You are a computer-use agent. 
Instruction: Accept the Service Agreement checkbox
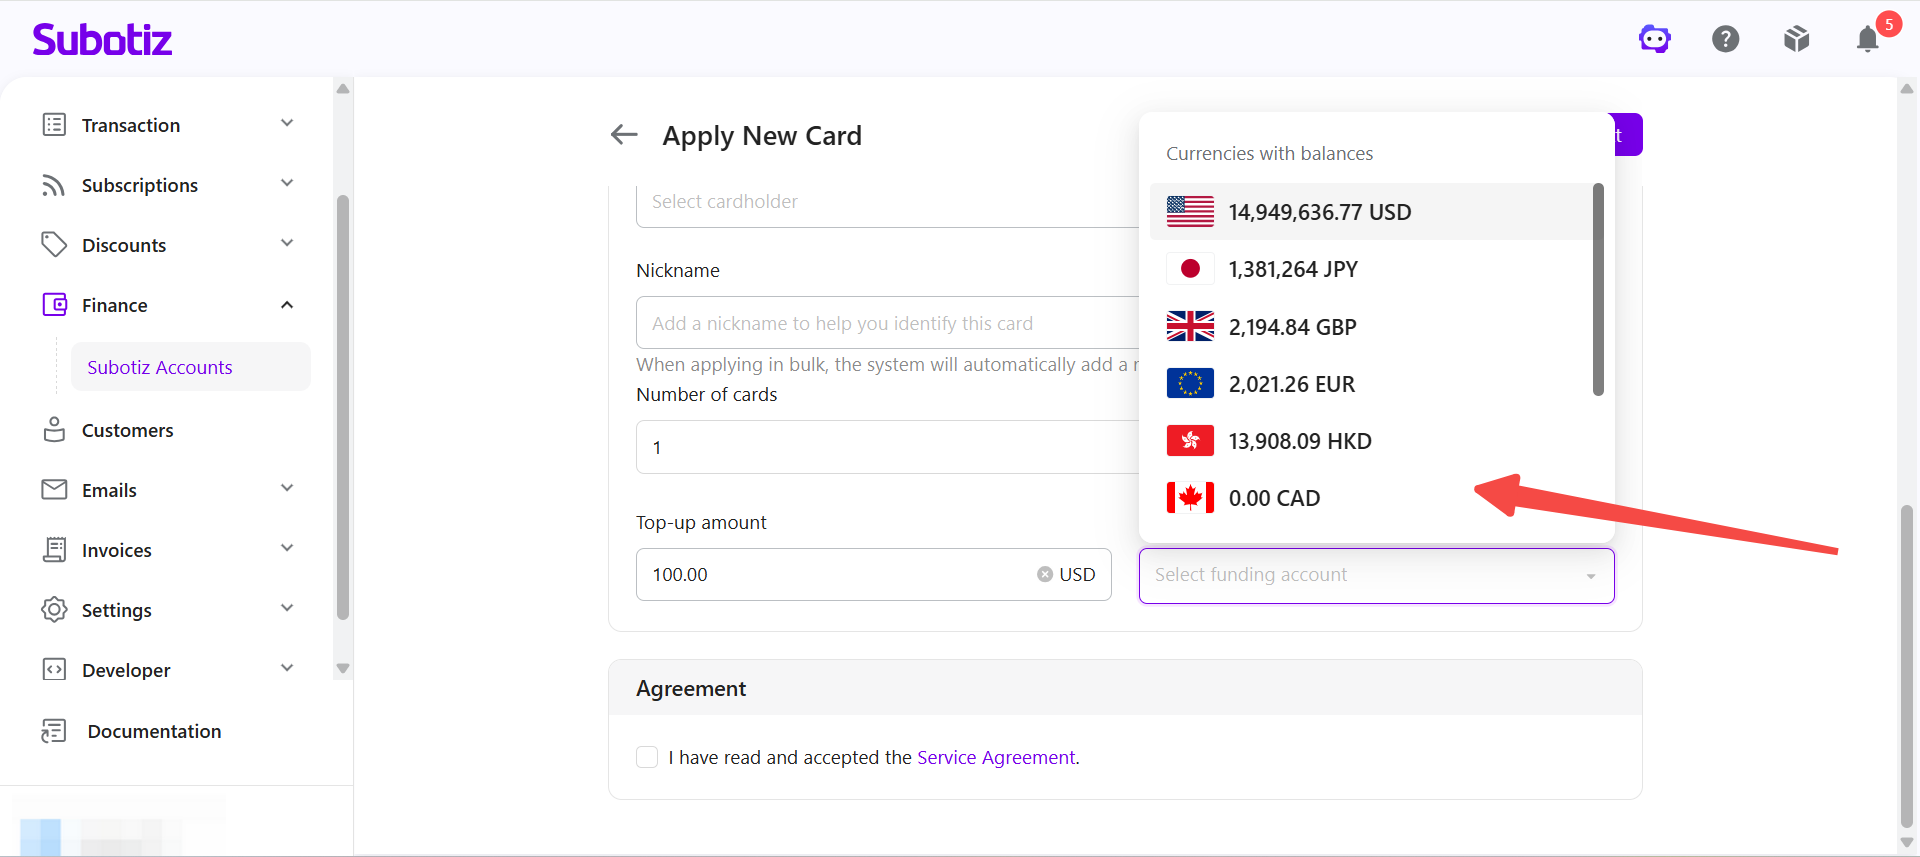coord(647,757)
